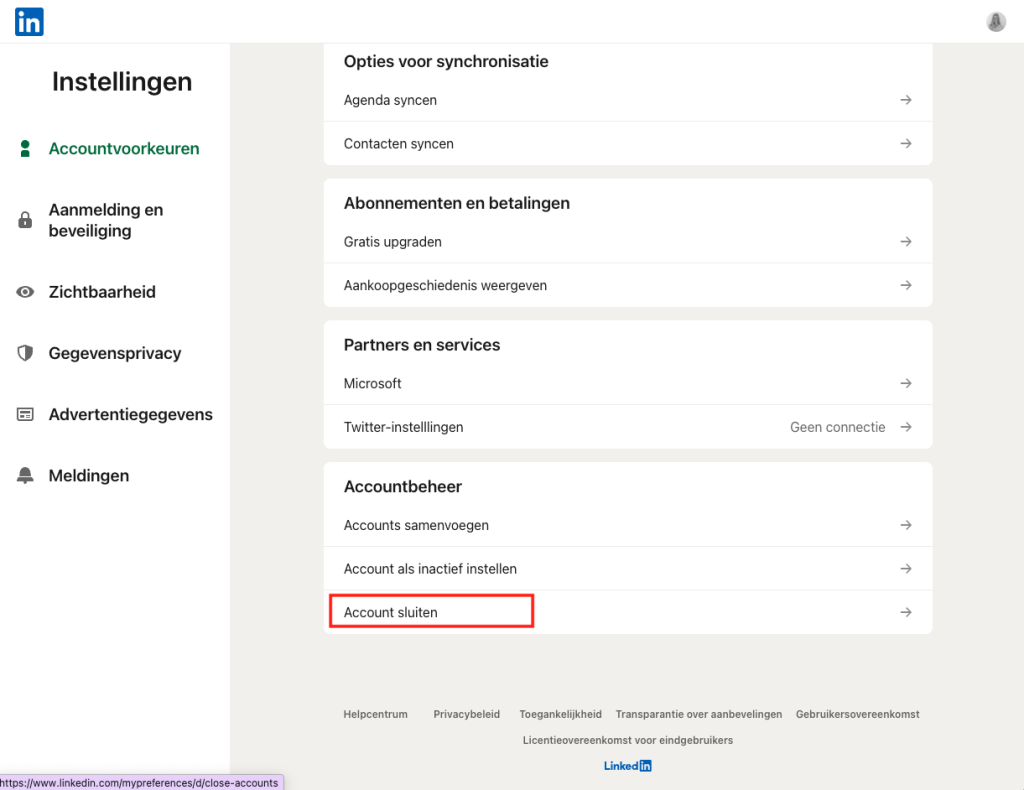Click Gratis upgraden

(390, 241)
